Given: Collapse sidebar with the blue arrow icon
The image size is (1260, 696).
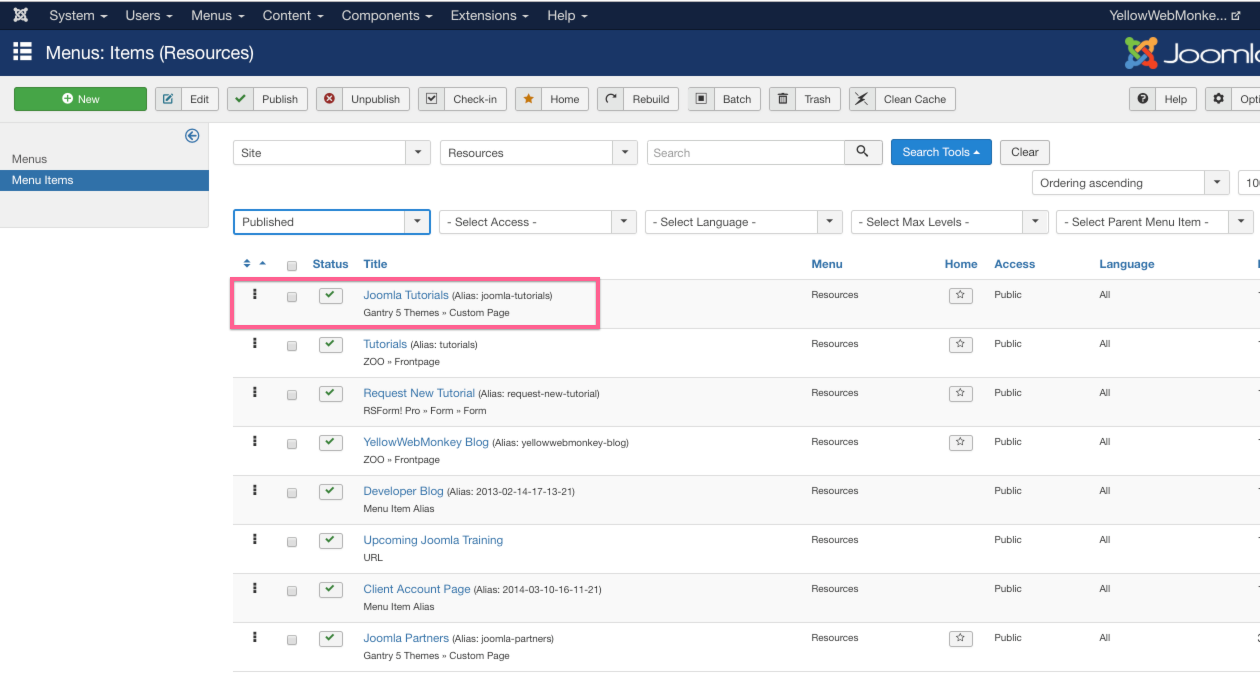Looking at the screenshot, I should [x=192, y=136].
